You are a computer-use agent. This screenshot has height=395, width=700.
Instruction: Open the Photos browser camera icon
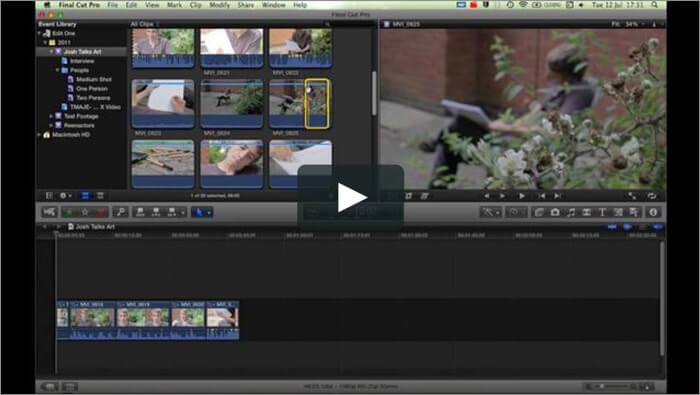(x=555, y=212)
